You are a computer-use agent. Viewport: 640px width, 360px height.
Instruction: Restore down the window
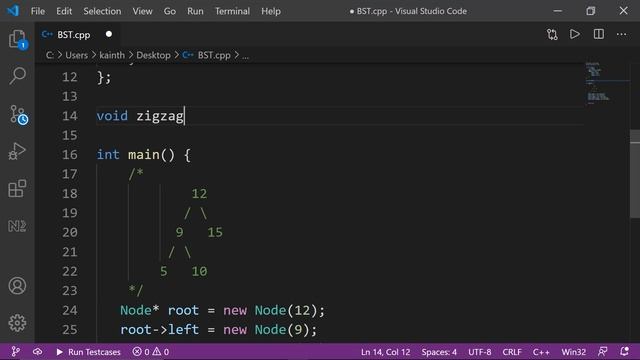tap(590, 11)
